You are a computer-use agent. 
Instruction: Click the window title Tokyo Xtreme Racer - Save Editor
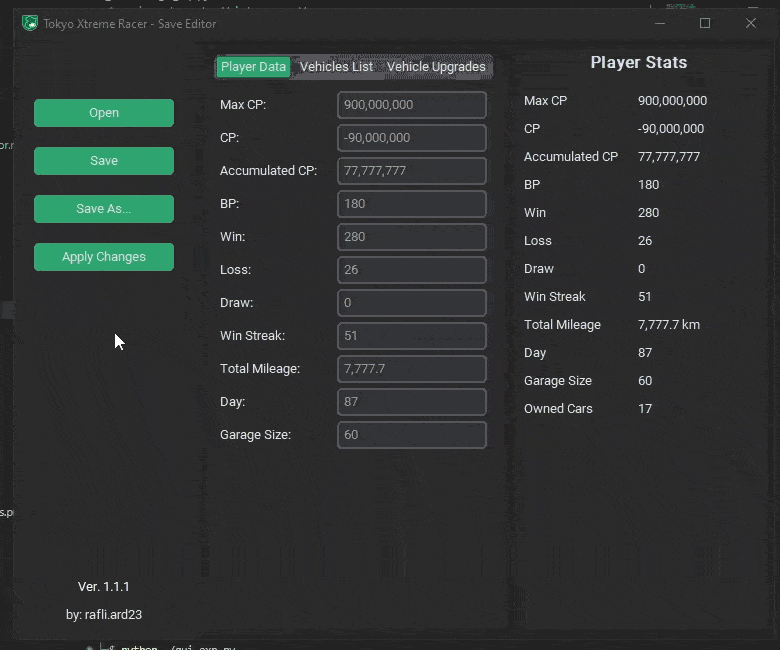129,24
